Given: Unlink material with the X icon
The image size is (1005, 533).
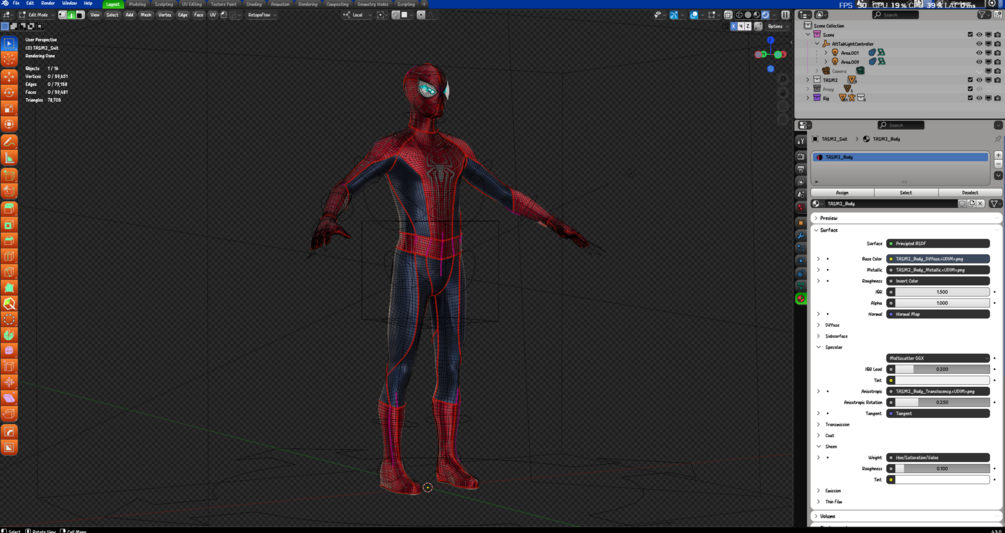Looking at the screenshot, I should [x=980, y=203].
